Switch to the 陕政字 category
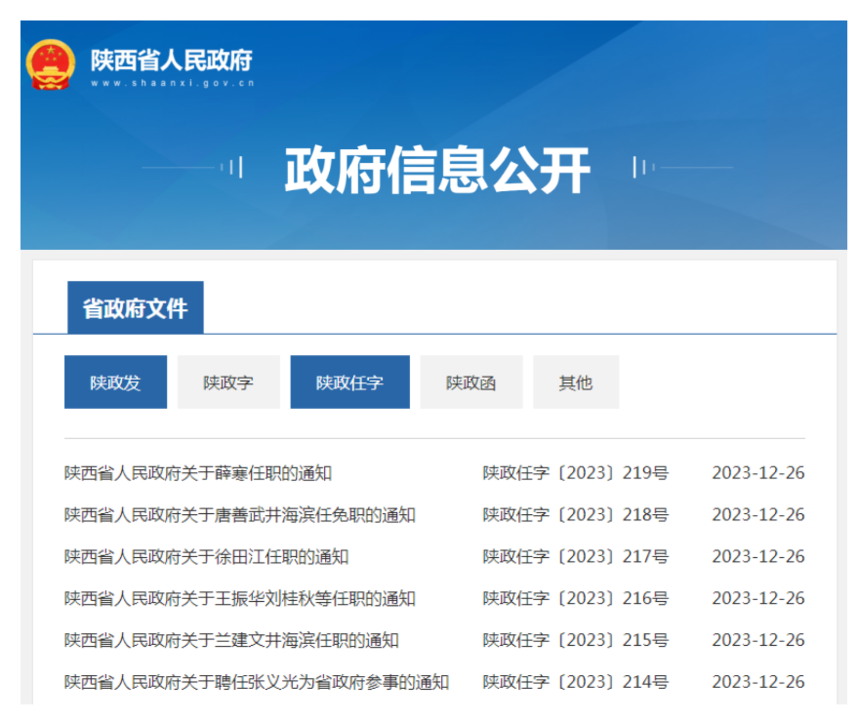This screenshot has height=721, width=860. pyautogui.click(x=228, y=382)
